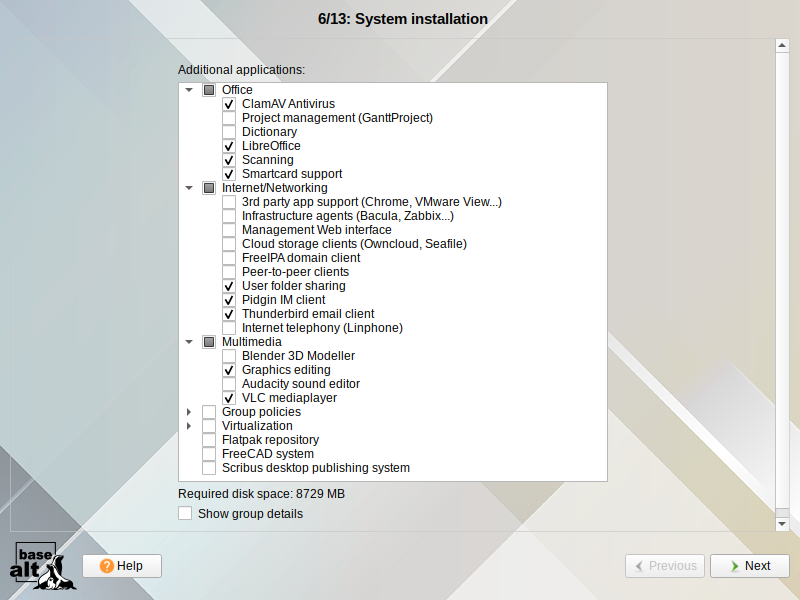The width and height of the screenshot is (800, 600).
Task: Click the VLC mediaplayer text
Action: 289,398
